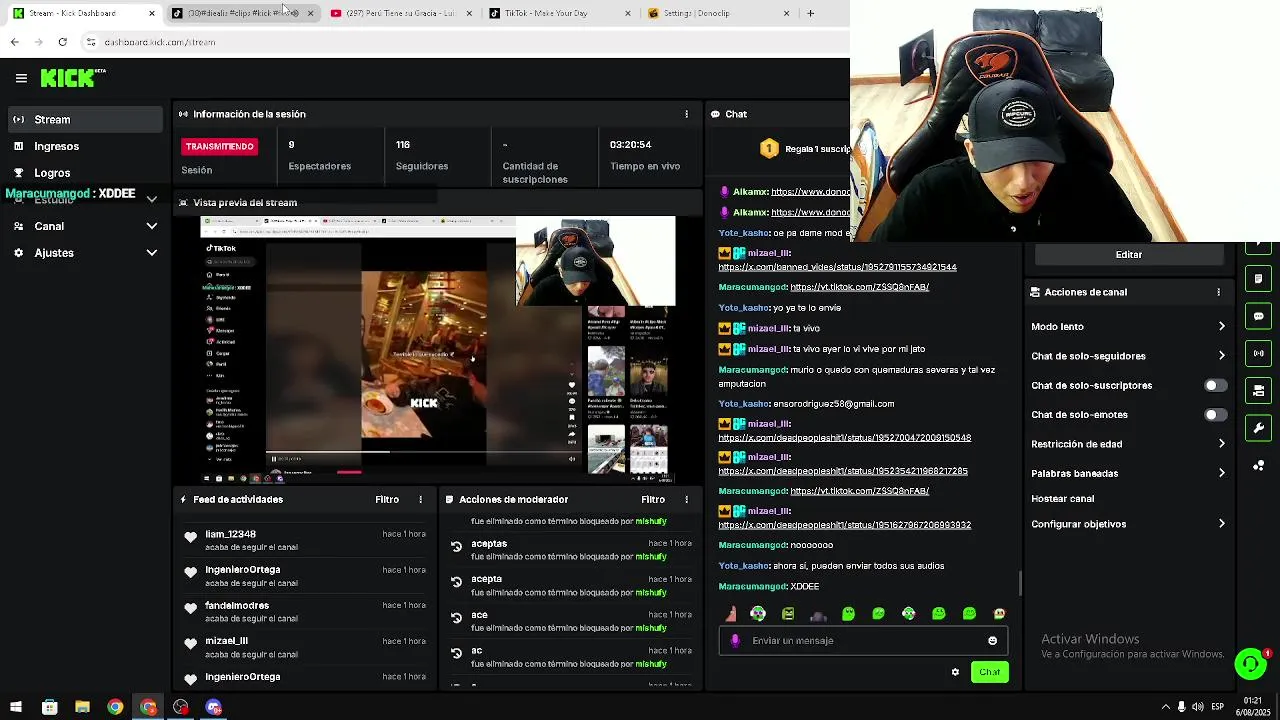Open OBS Studio from the taskbar
Screen dimensions: 1280x720
pyautogui.click(x=180, y=707)
